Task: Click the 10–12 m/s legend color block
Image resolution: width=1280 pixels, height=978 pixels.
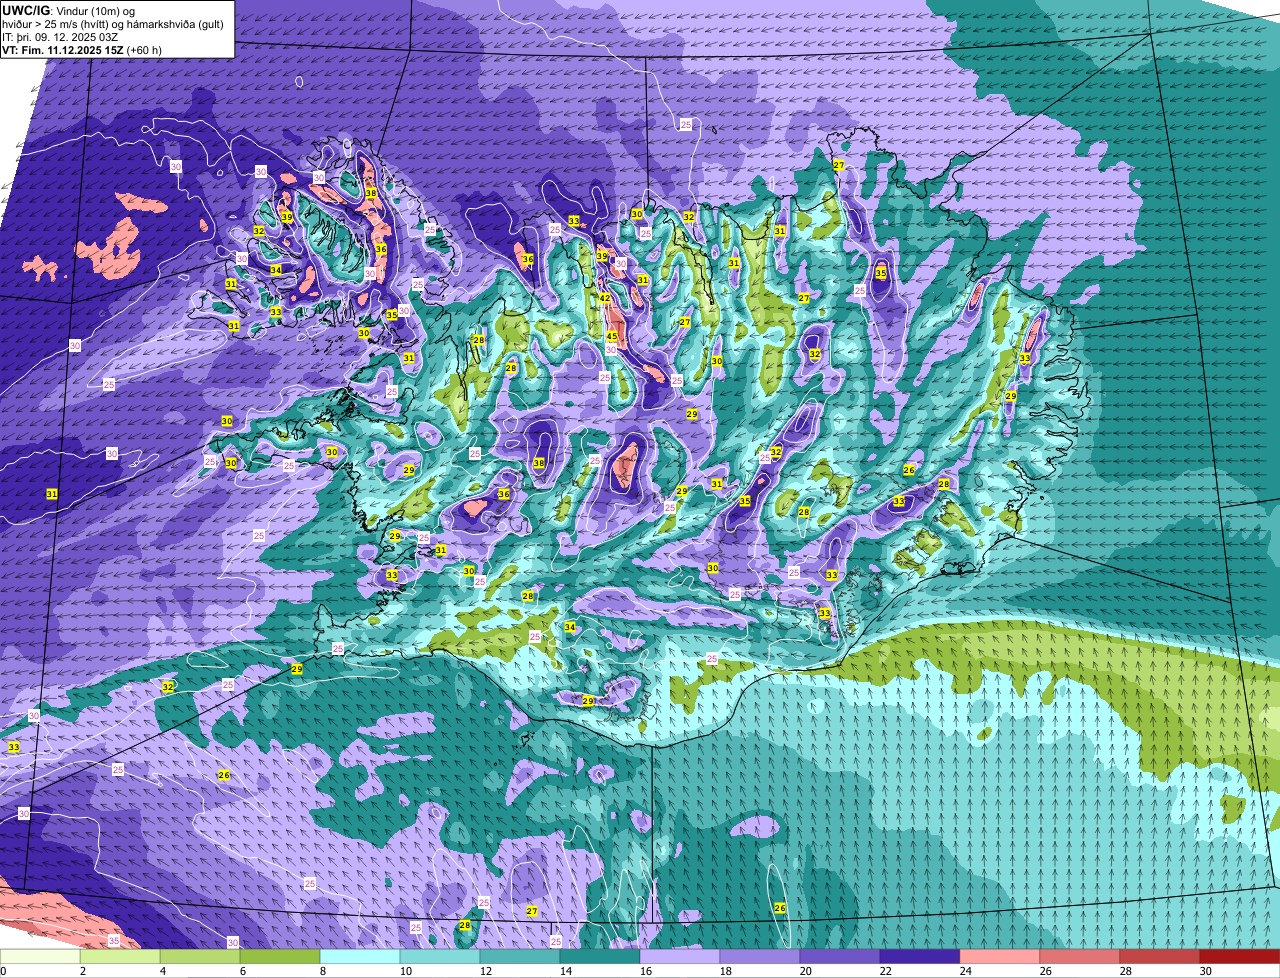Action: [440, 957]
